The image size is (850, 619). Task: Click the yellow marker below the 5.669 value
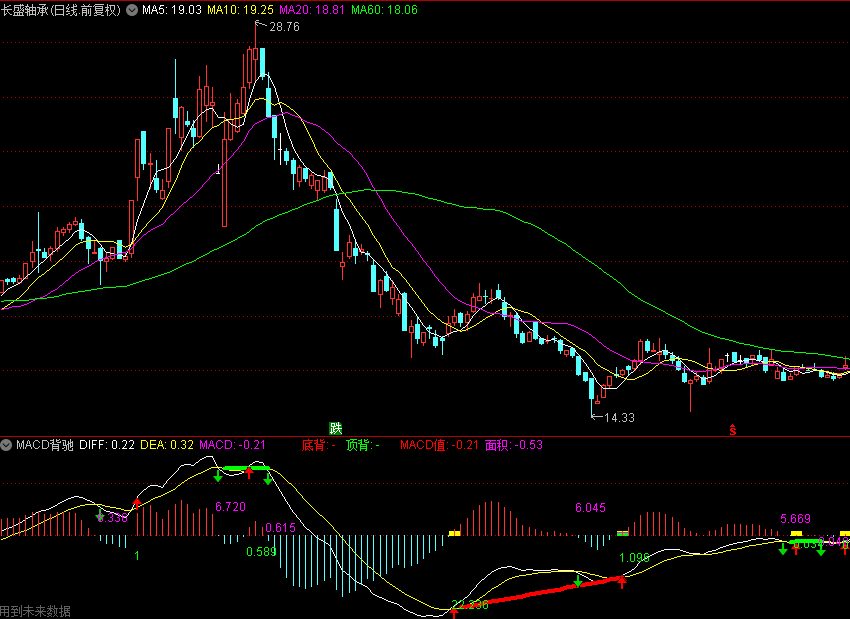(x=796, y=533)
